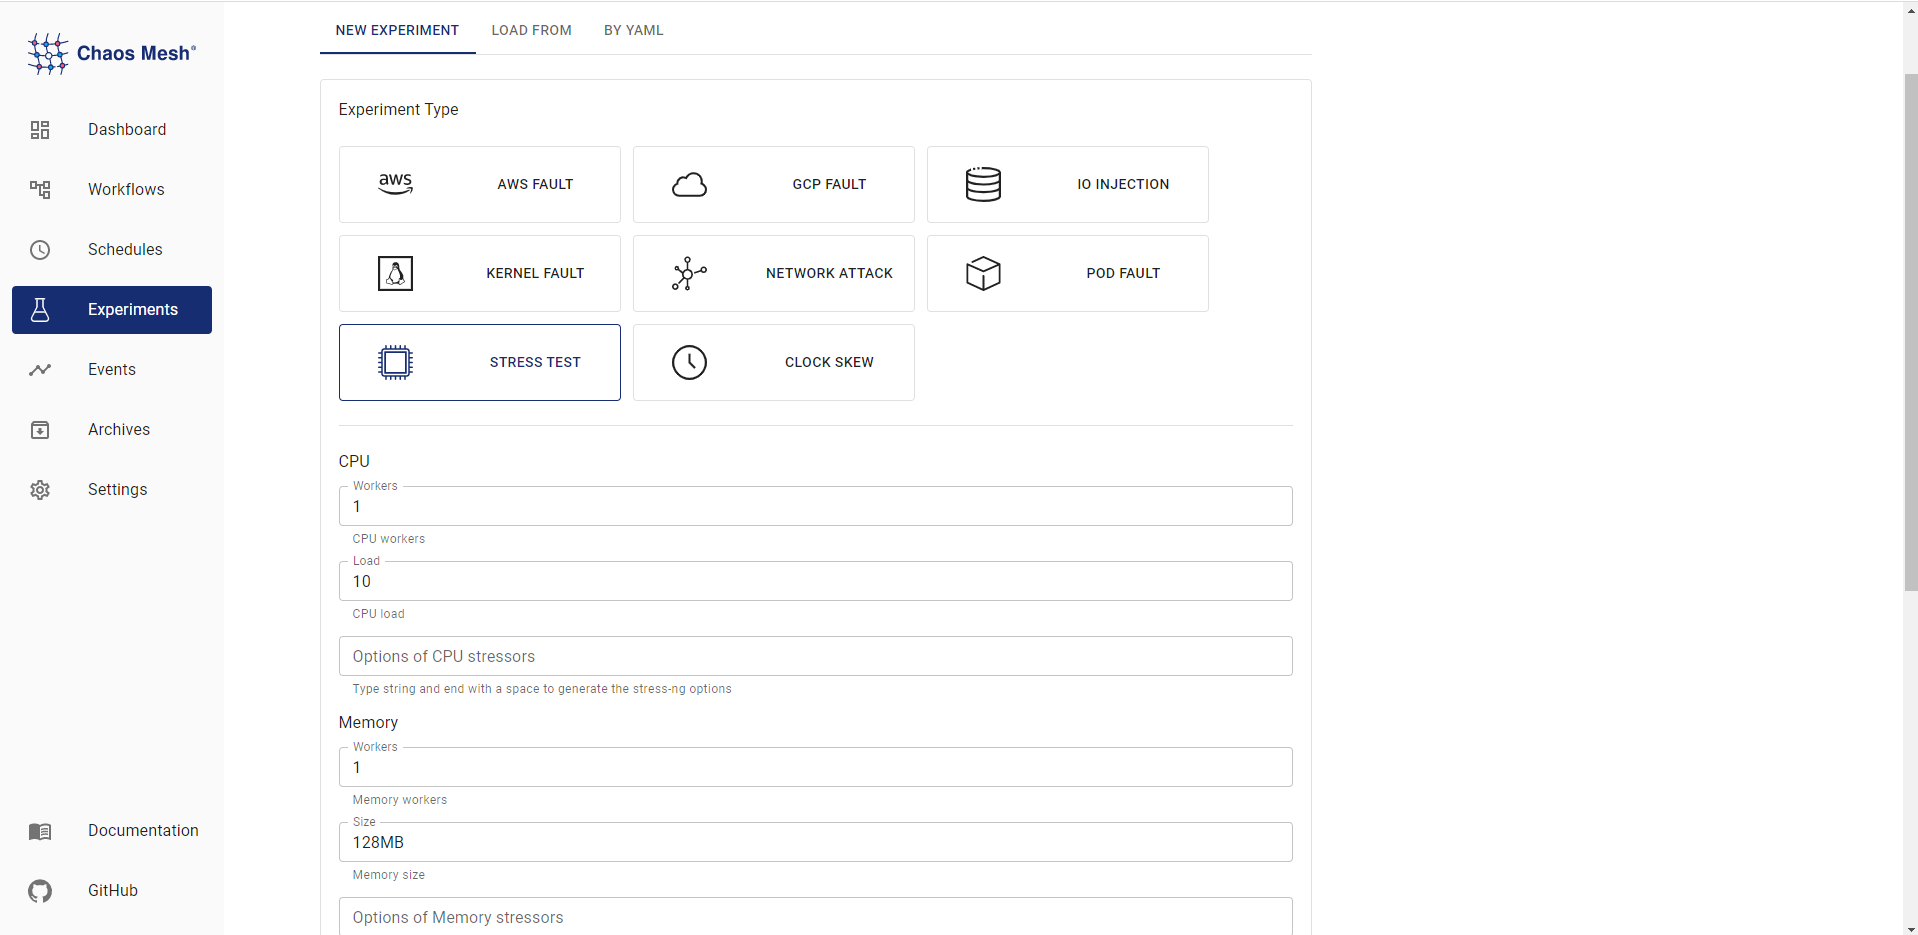Click the CPU Load input field
The image size is (1918, 935).
815,581
